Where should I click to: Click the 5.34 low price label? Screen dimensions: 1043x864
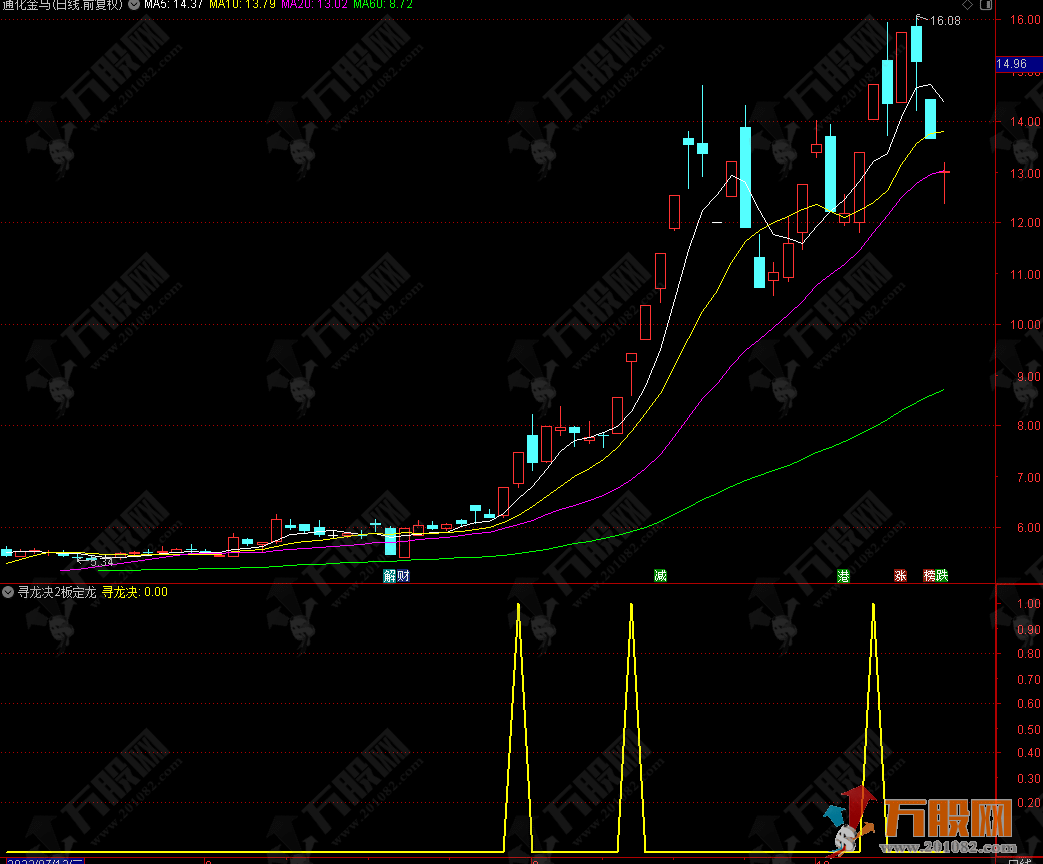pyautogui.click(x=101, y=563)
